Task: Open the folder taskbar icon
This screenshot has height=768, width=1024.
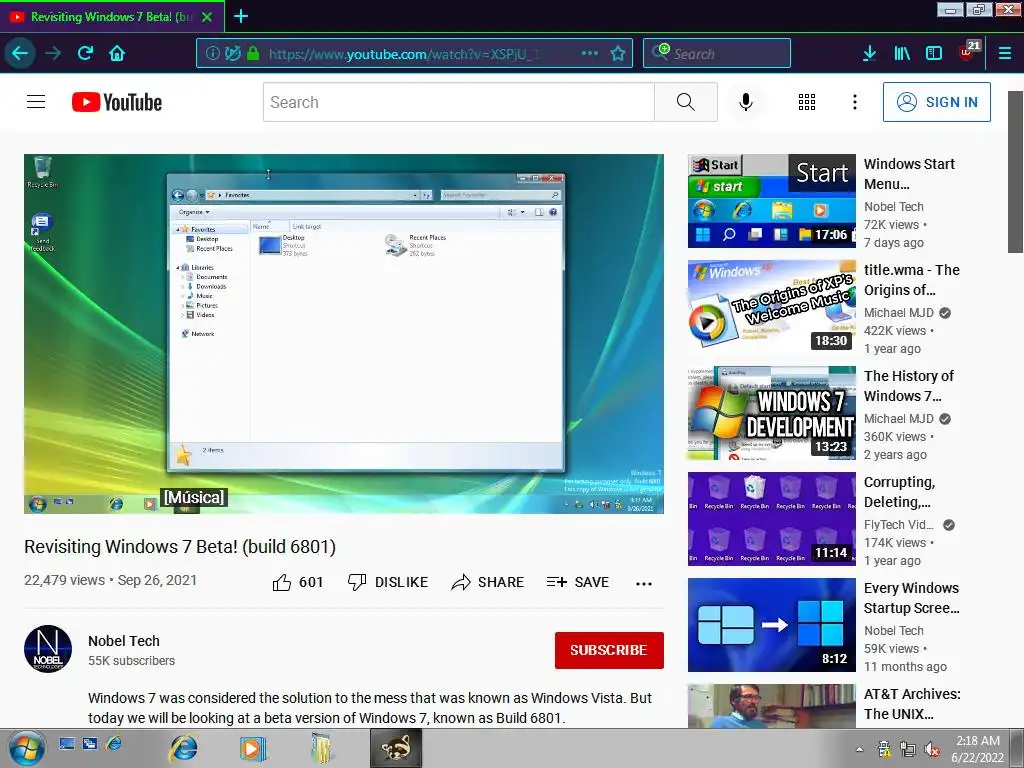Action: click(x=321, y=748)
